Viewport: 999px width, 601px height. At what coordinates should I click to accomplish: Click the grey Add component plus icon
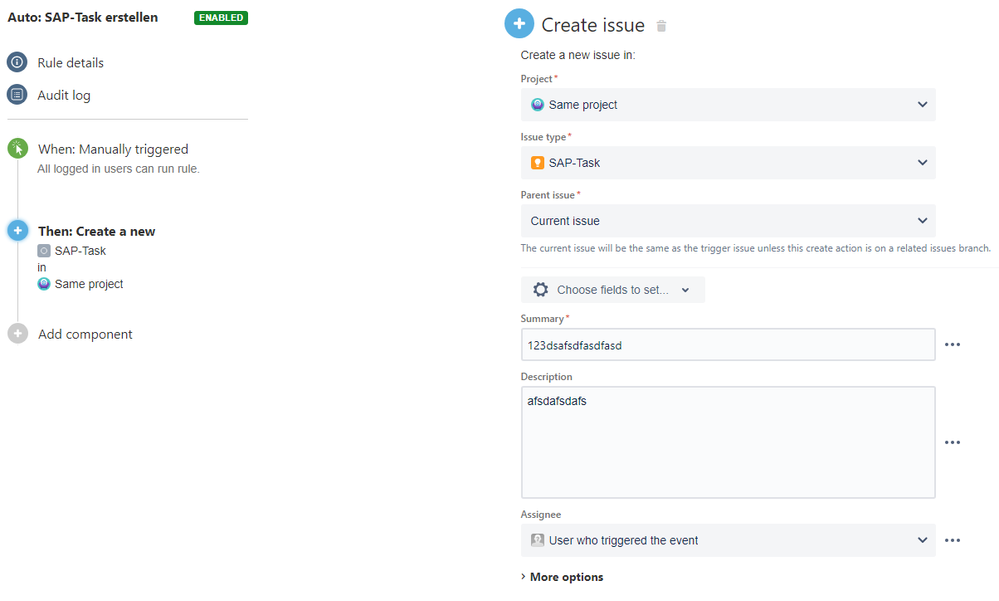pyautogui.click(x=18, y=333)
